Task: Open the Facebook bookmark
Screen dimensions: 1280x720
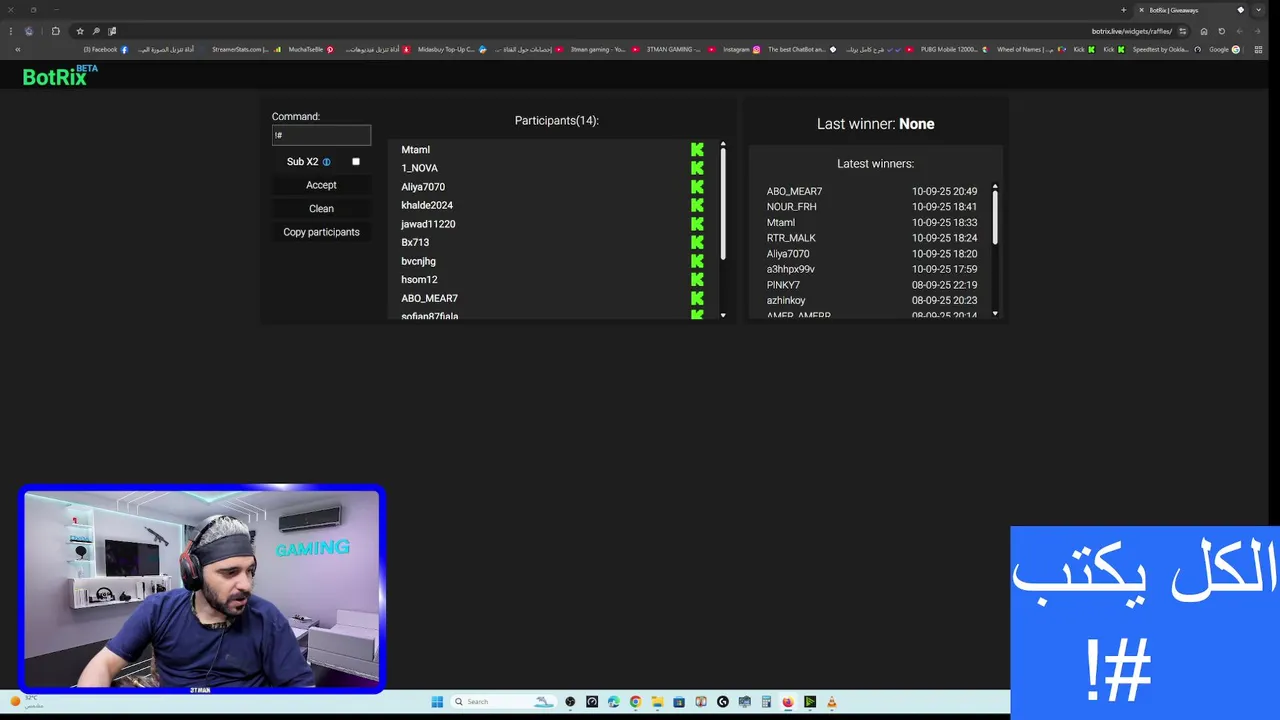Action: click(x=105, y=49)
